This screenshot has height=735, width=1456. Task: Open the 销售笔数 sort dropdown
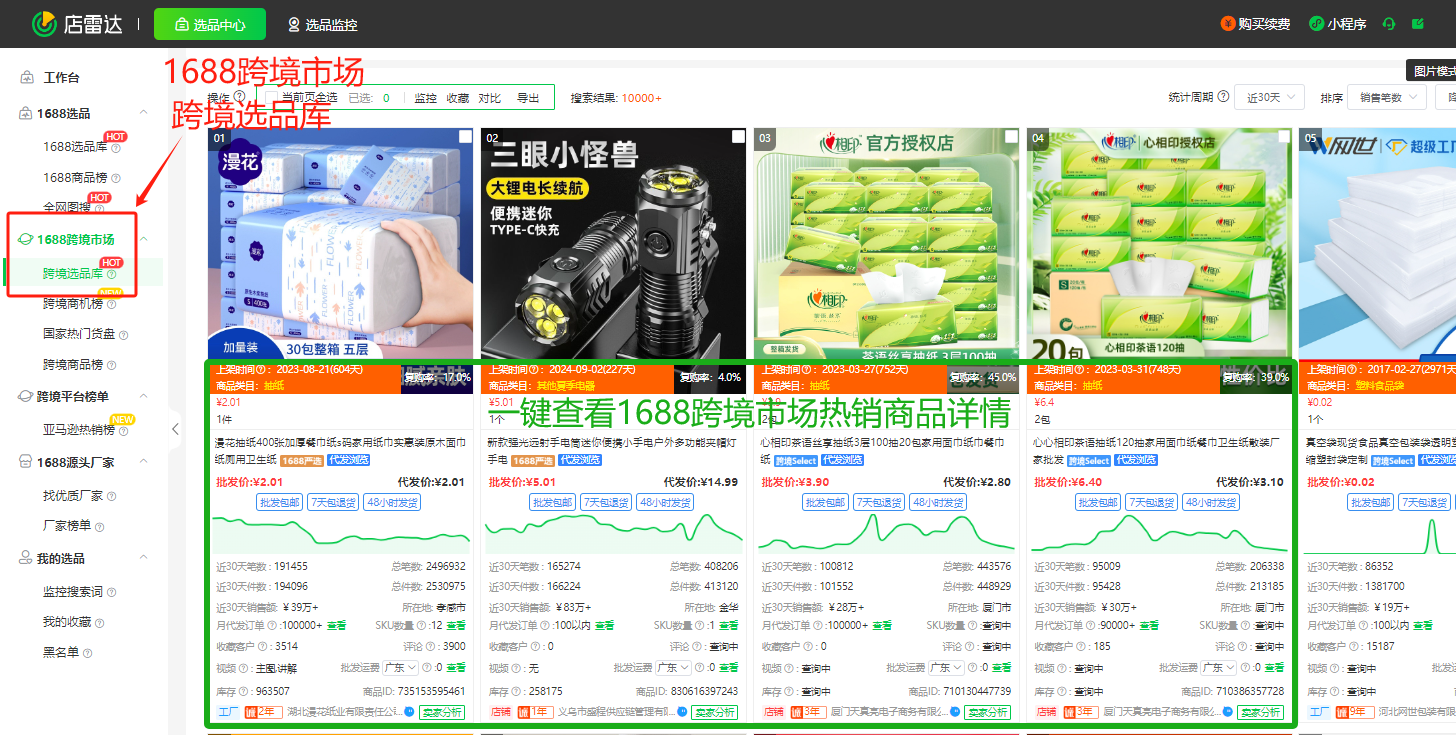coord(1387,95)
